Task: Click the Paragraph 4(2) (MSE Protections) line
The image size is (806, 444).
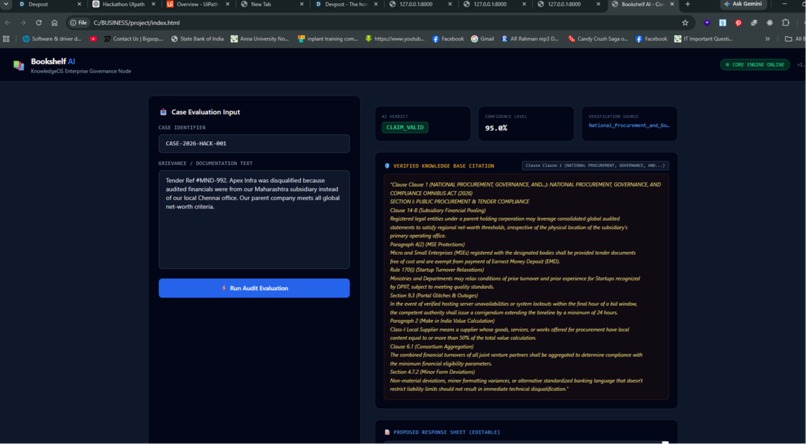Action: (x=427, y=244)
